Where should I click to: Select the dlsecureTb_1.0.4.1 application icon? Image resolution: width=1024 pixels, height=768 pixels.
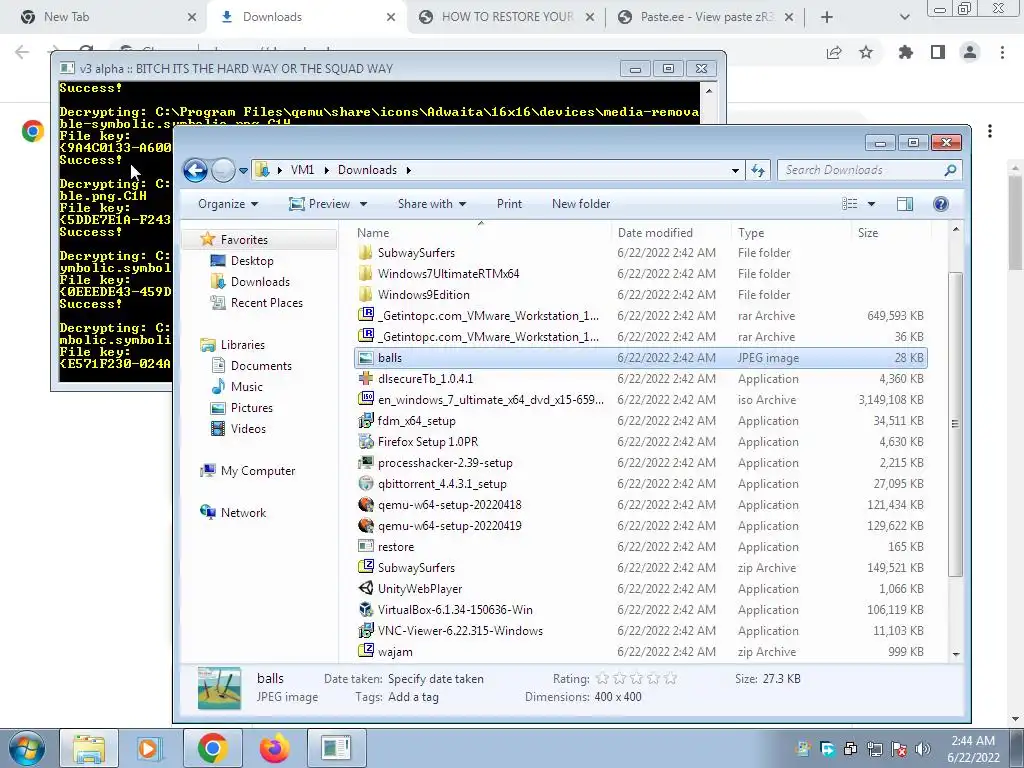pyautogui.click(x=366, y=379)
